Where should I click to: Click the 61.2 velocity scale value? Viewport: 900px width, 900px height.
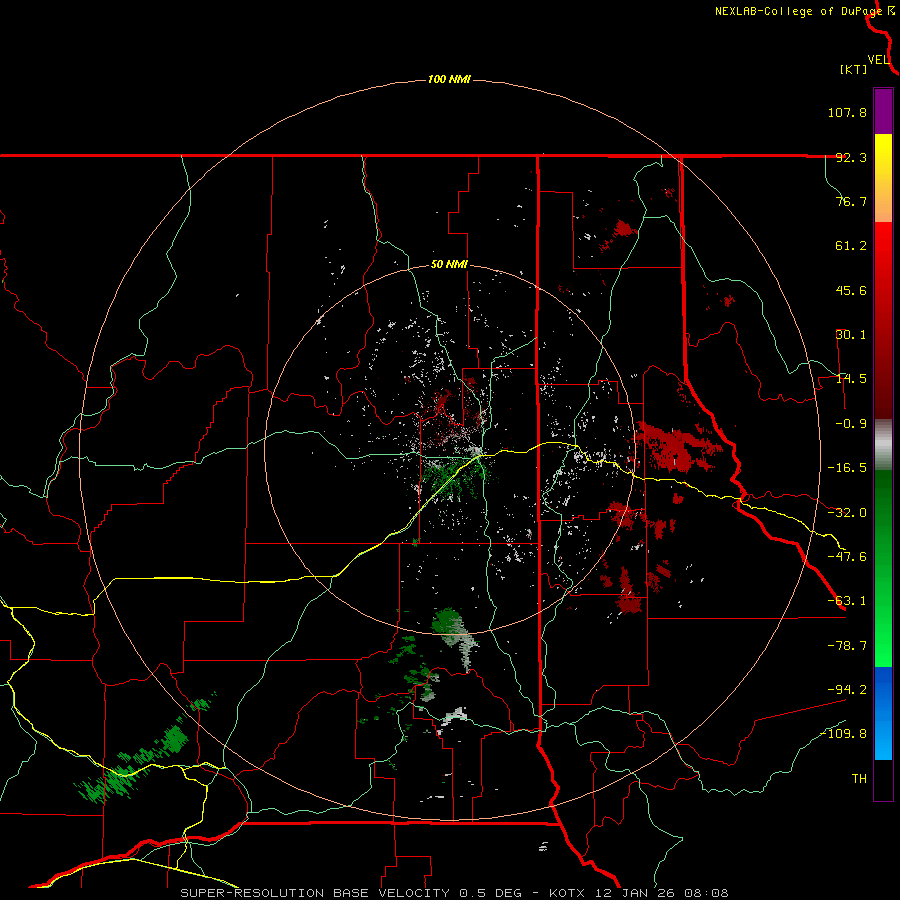point(851,246)
